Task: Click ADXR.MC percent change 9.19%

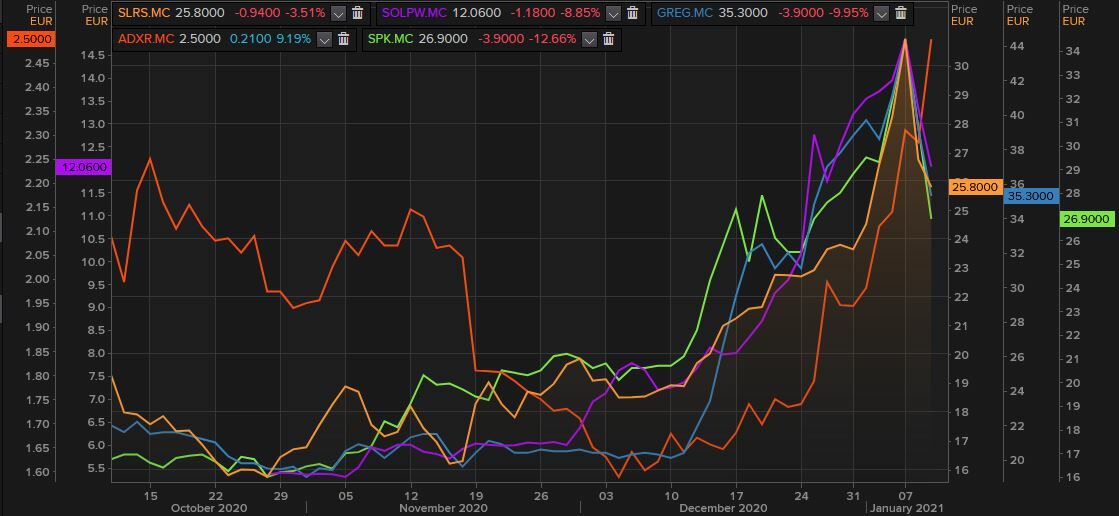Action: coord(294,39)
